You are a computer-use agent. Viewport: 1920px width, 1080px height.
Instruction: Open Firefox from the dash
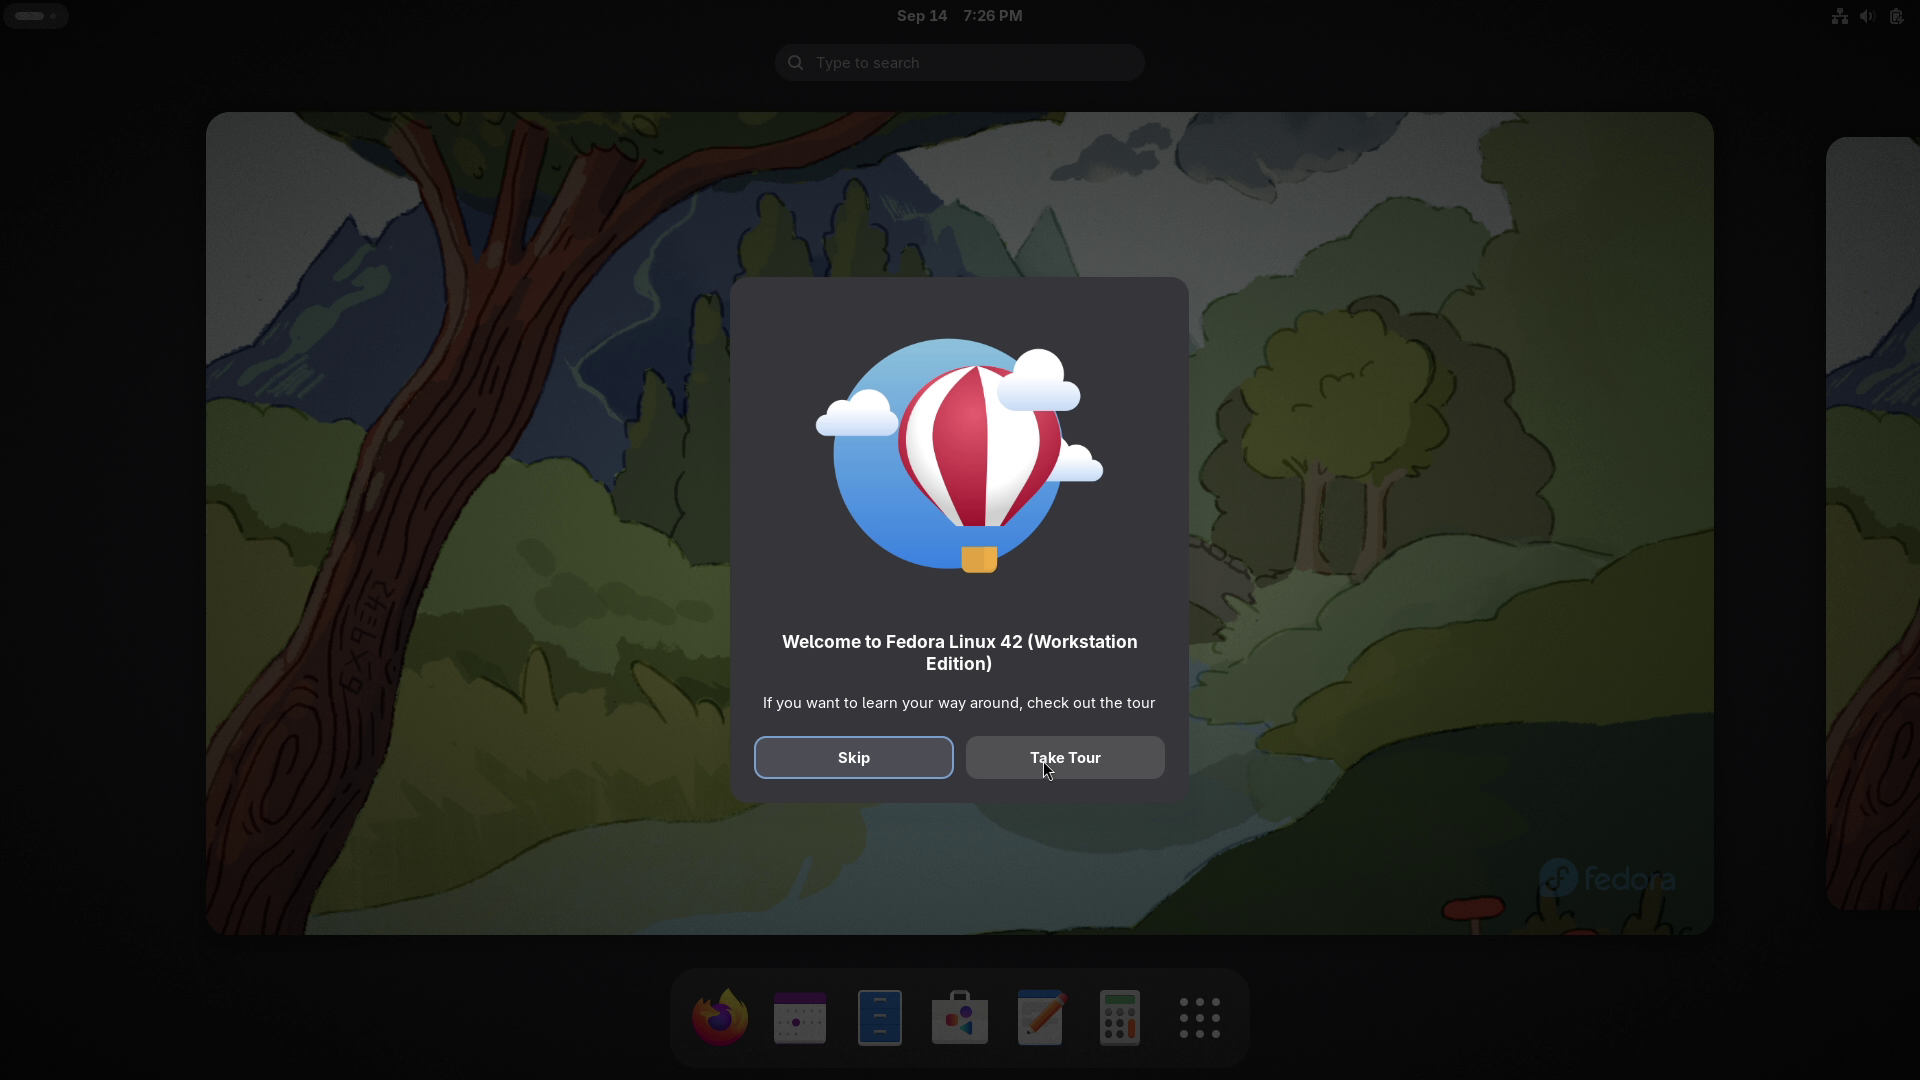[x=720, y=1018]
